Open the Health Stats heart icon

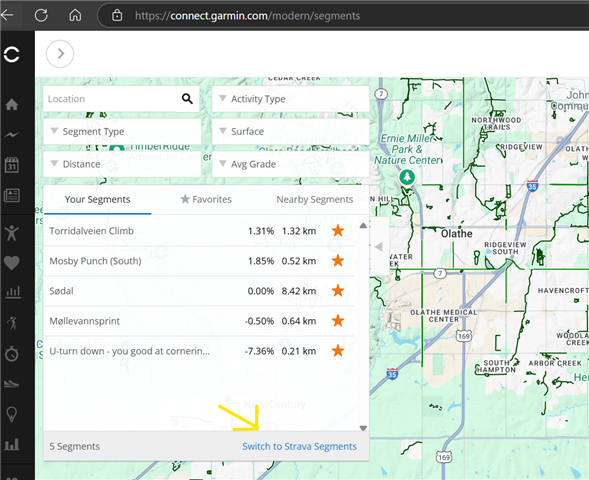click(12, 263)
